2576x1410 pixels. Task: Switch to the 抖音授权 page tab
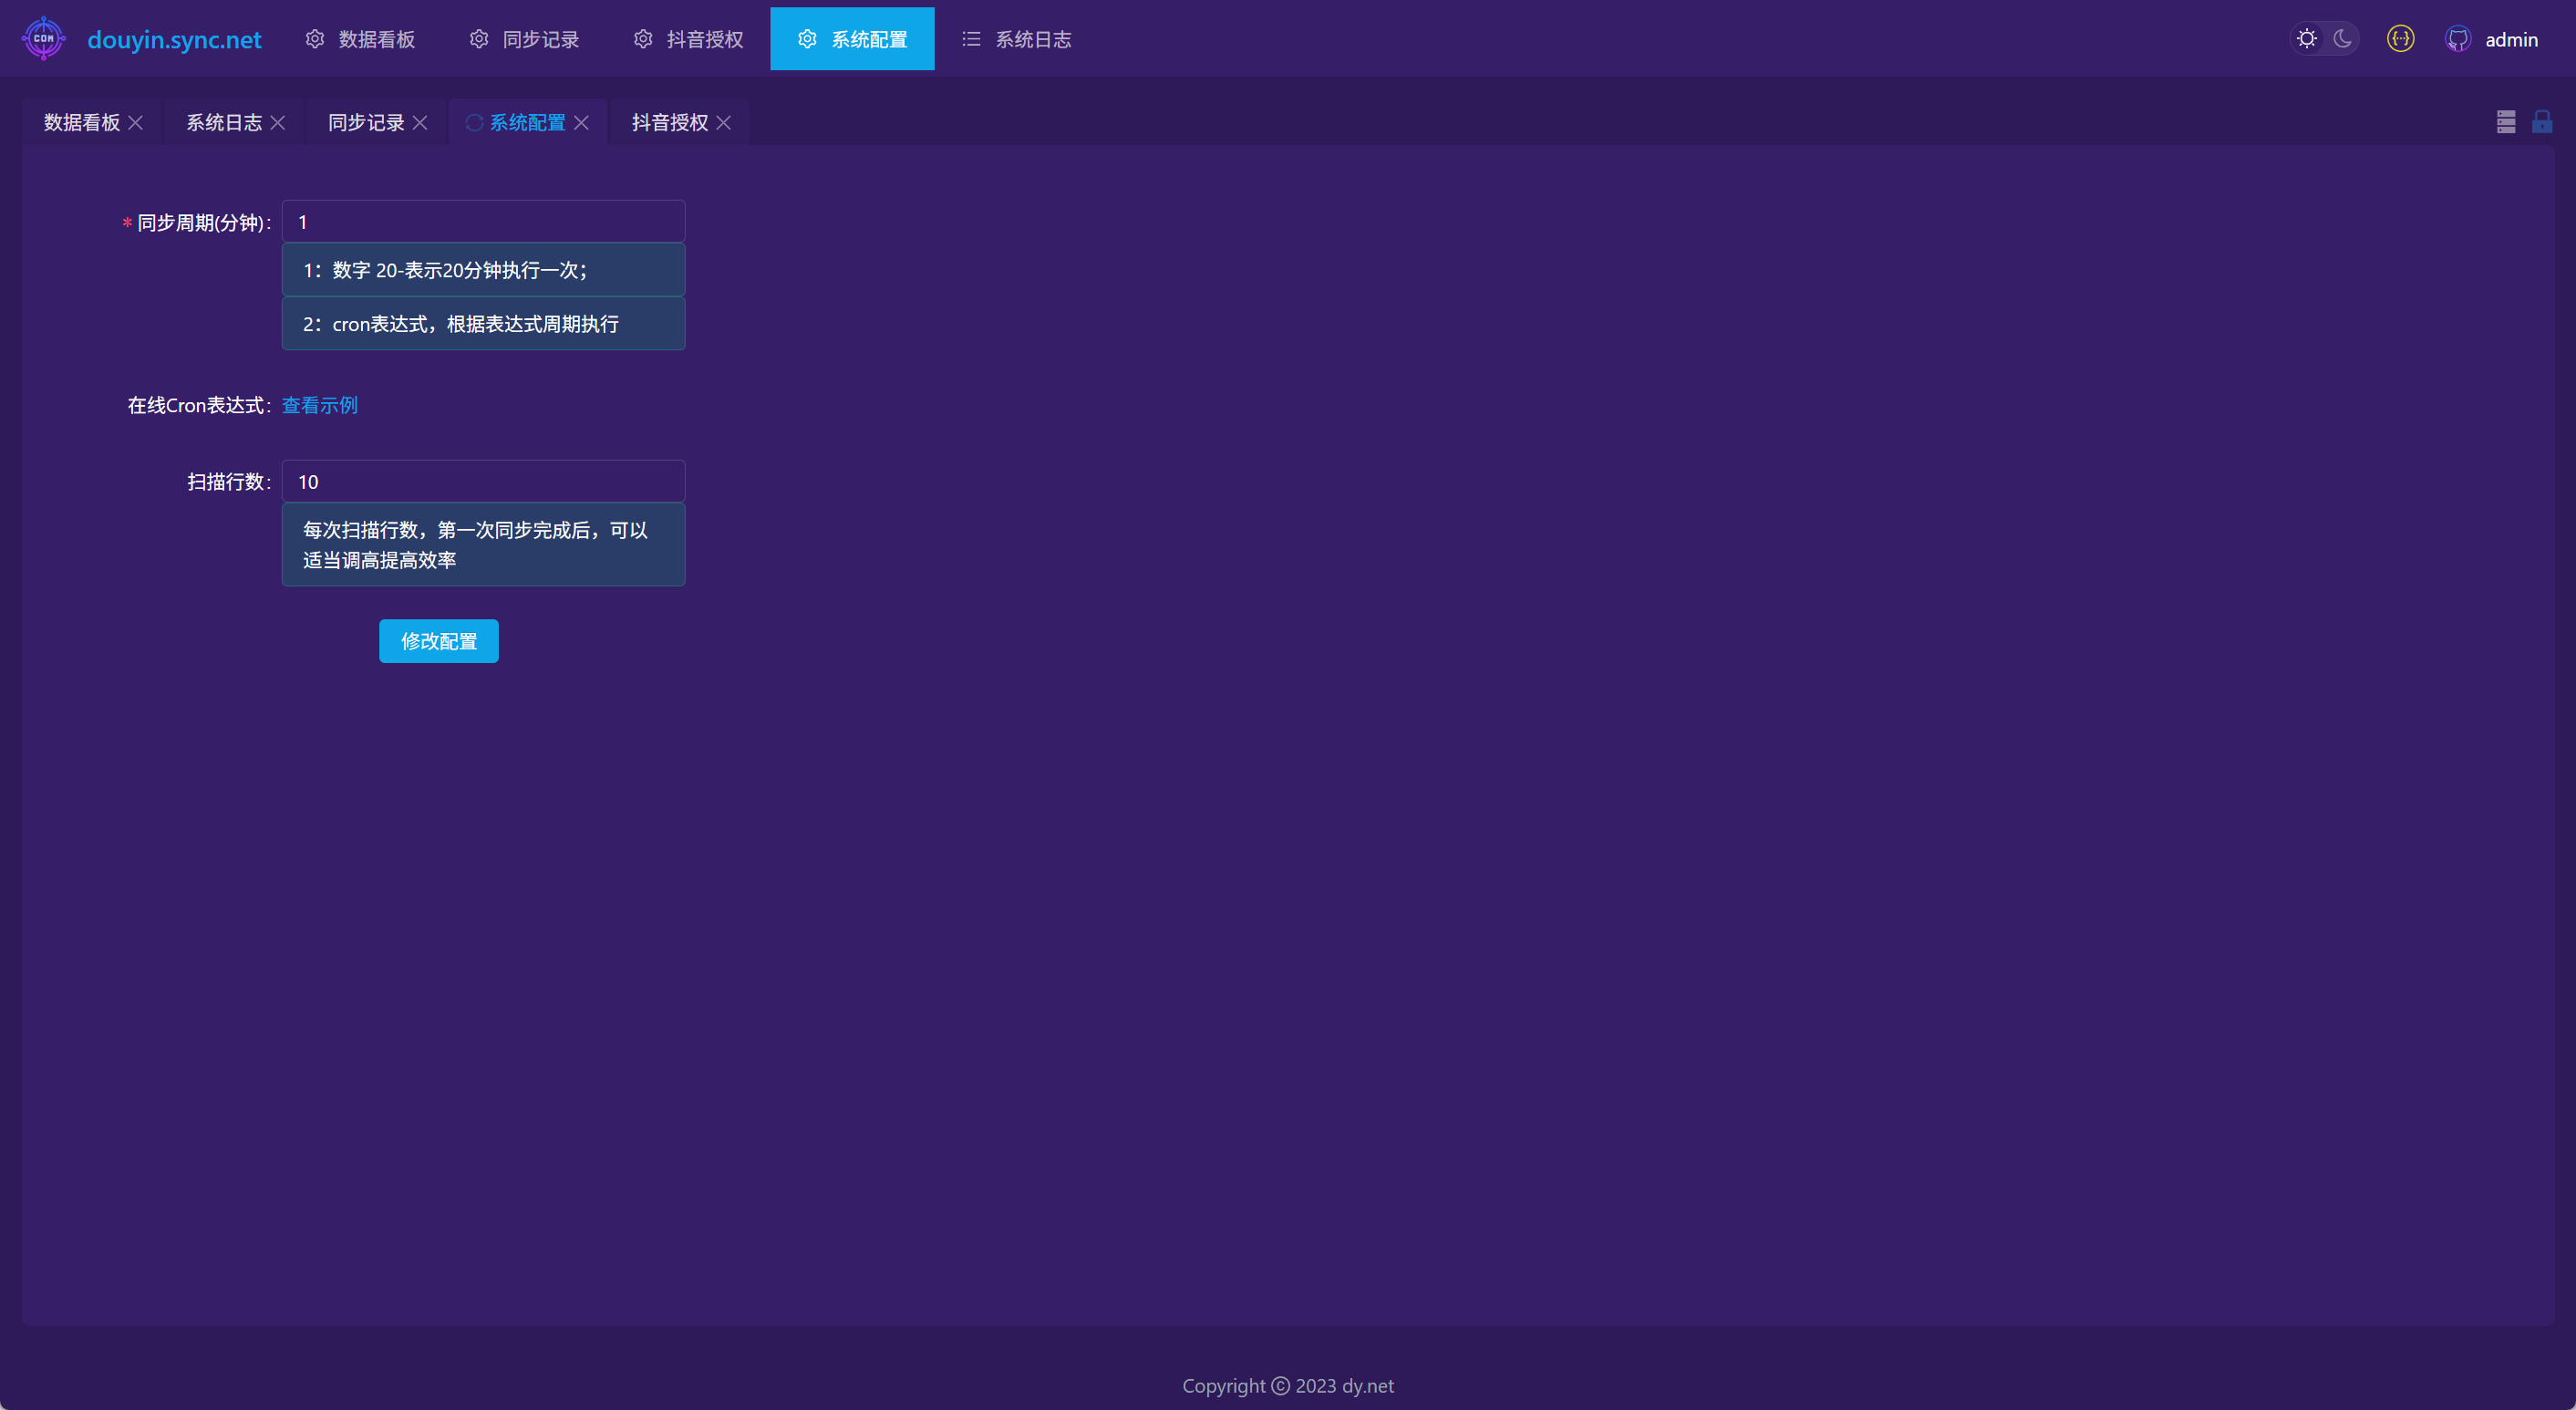pos(669,122)
